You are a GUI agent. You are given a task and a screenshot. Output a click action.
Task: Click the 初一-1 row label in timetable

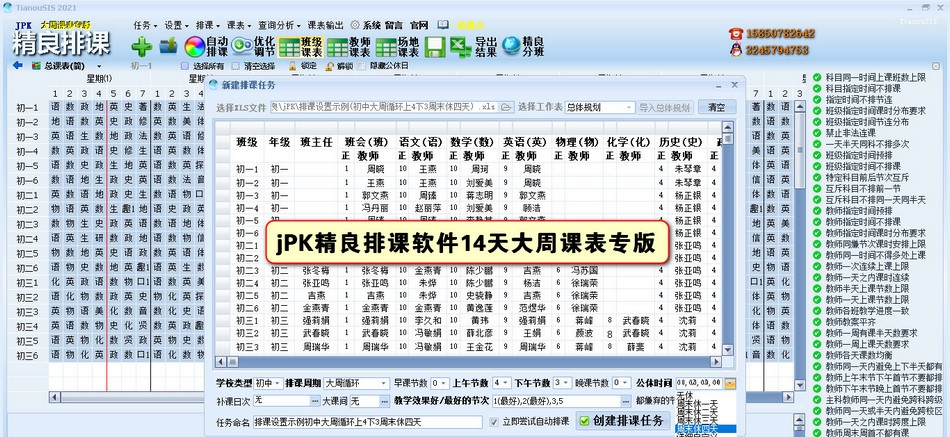click(27, 108)
